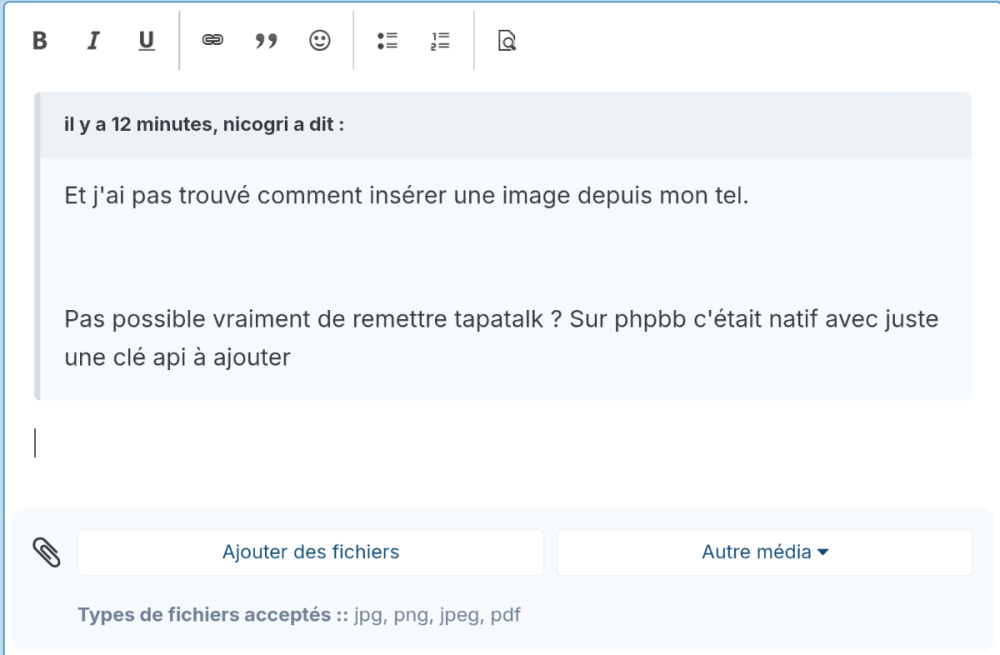Toggle italic formatting in the editor toolbar
Screen dimensions: 1000x655
tap(93, 41)
